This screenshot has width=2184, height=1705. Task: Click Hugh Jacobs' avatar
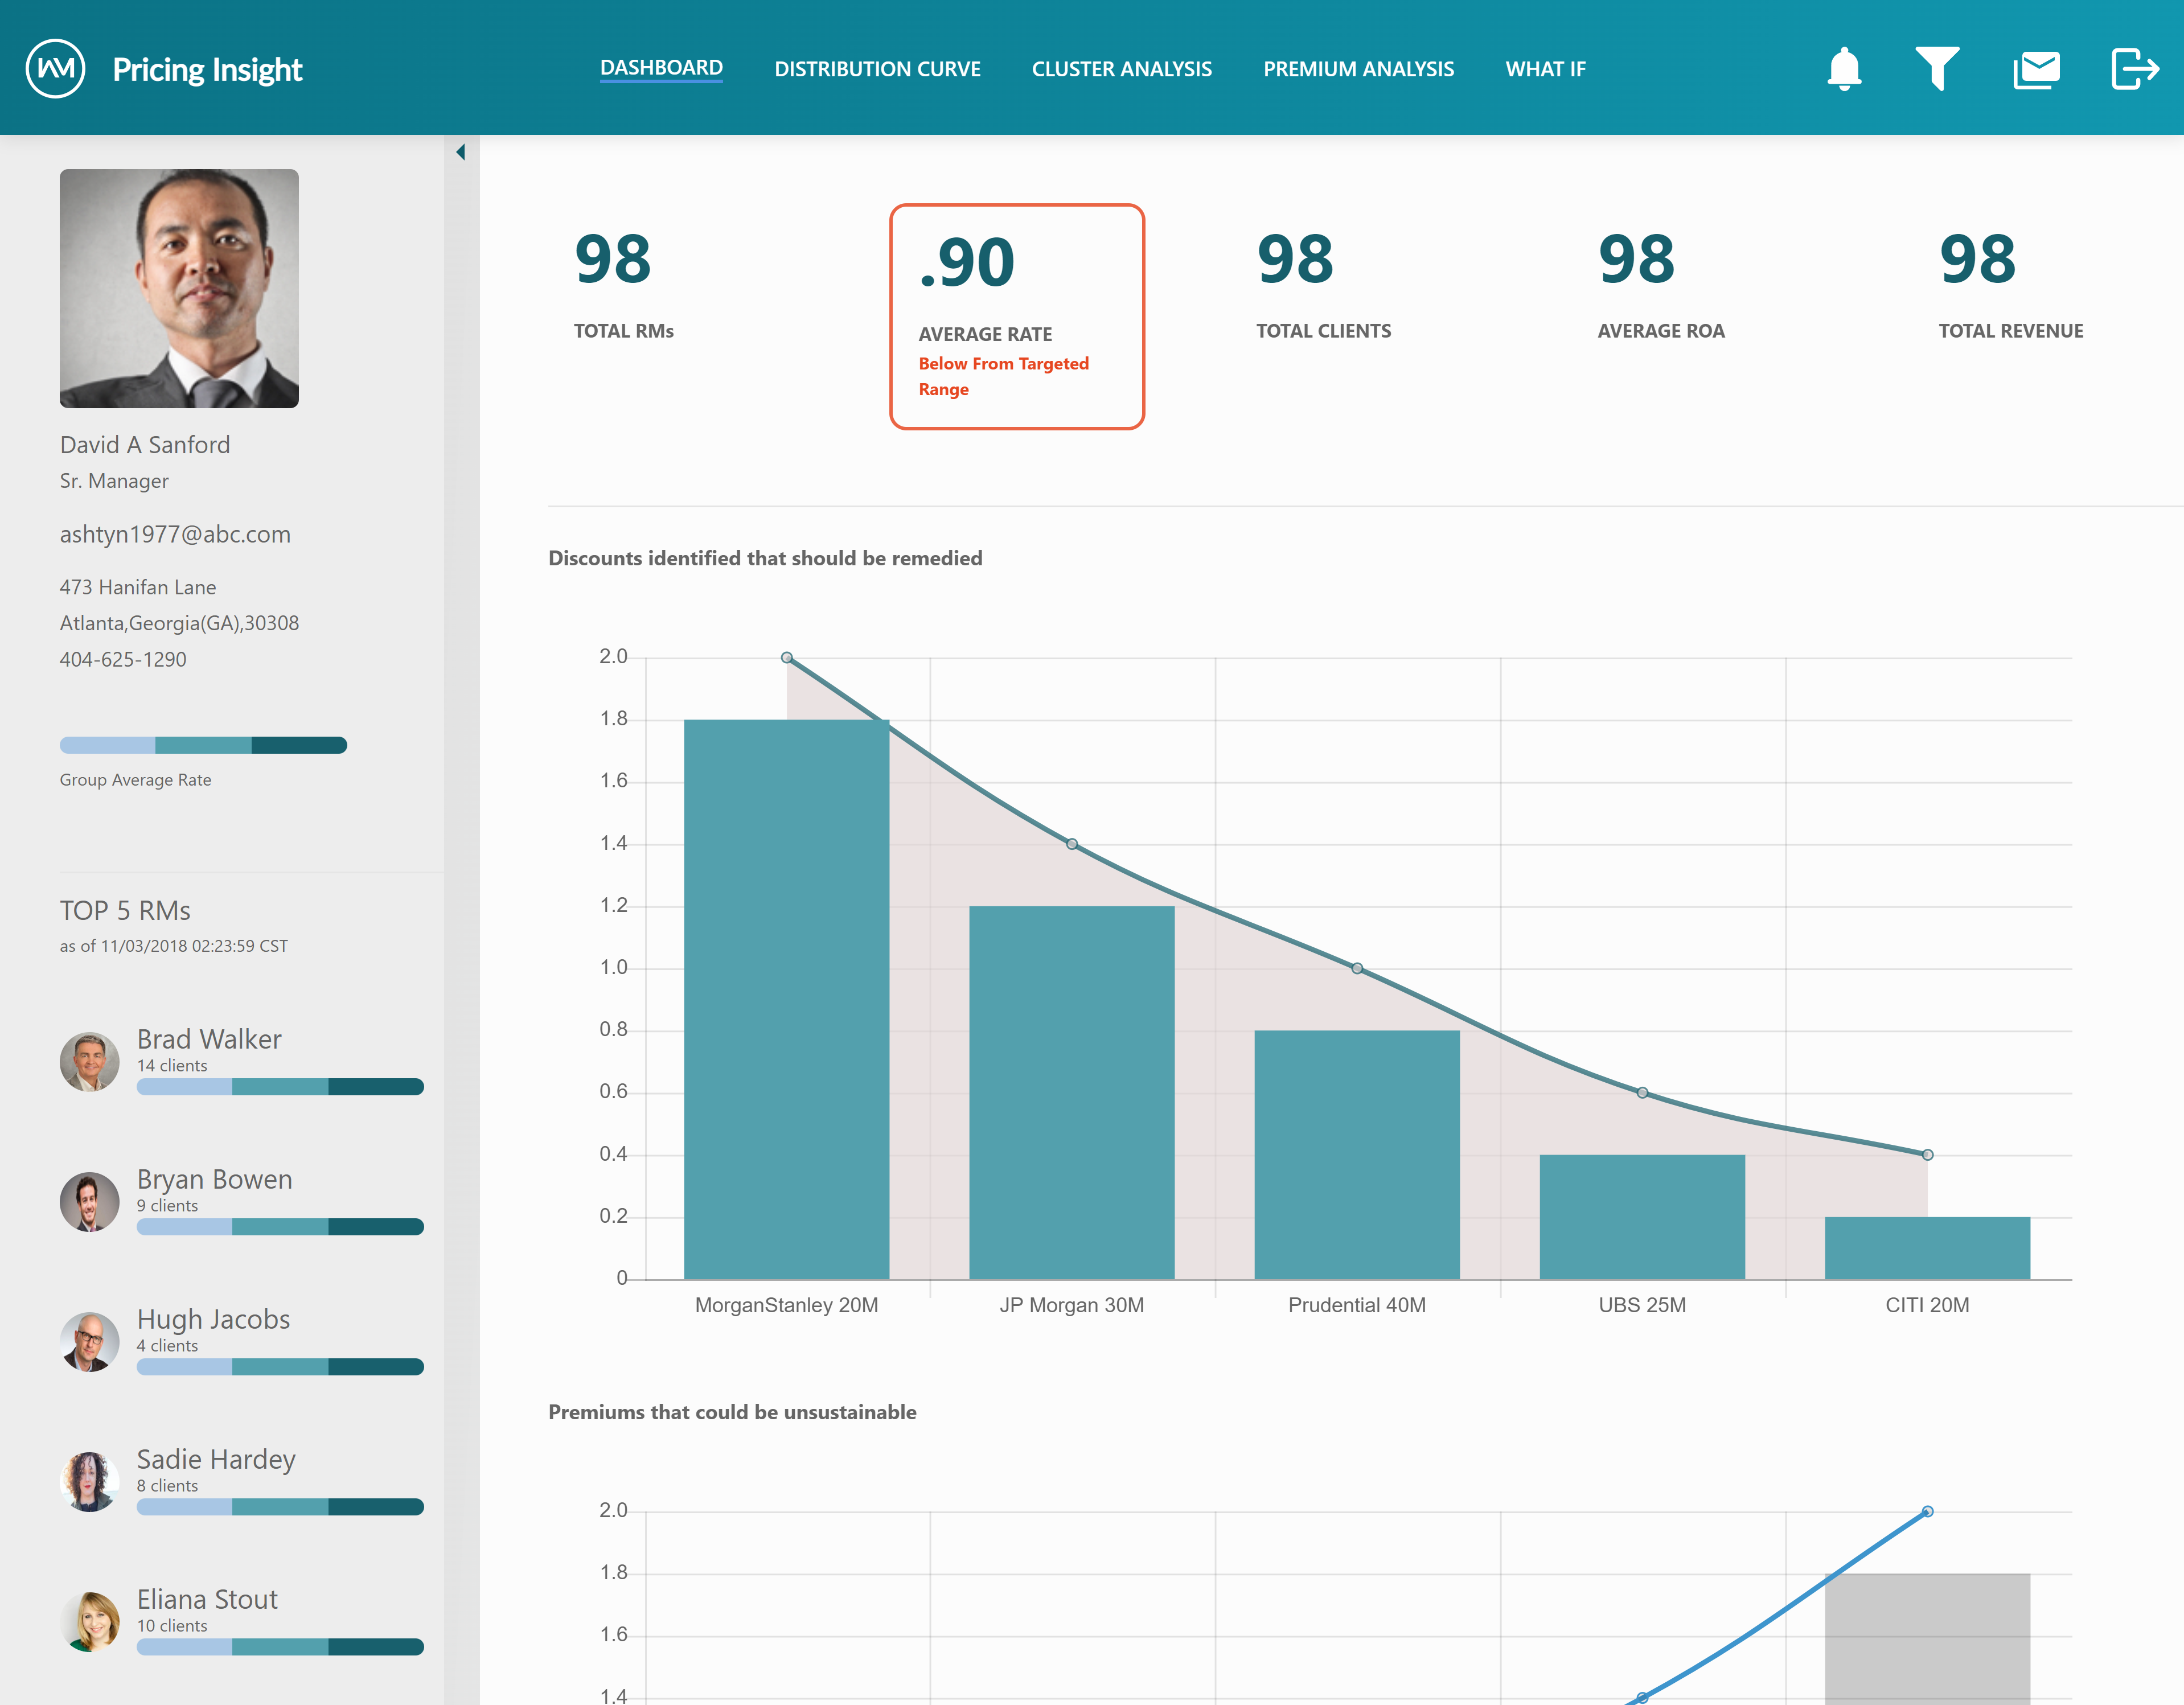coord(90,1341)
